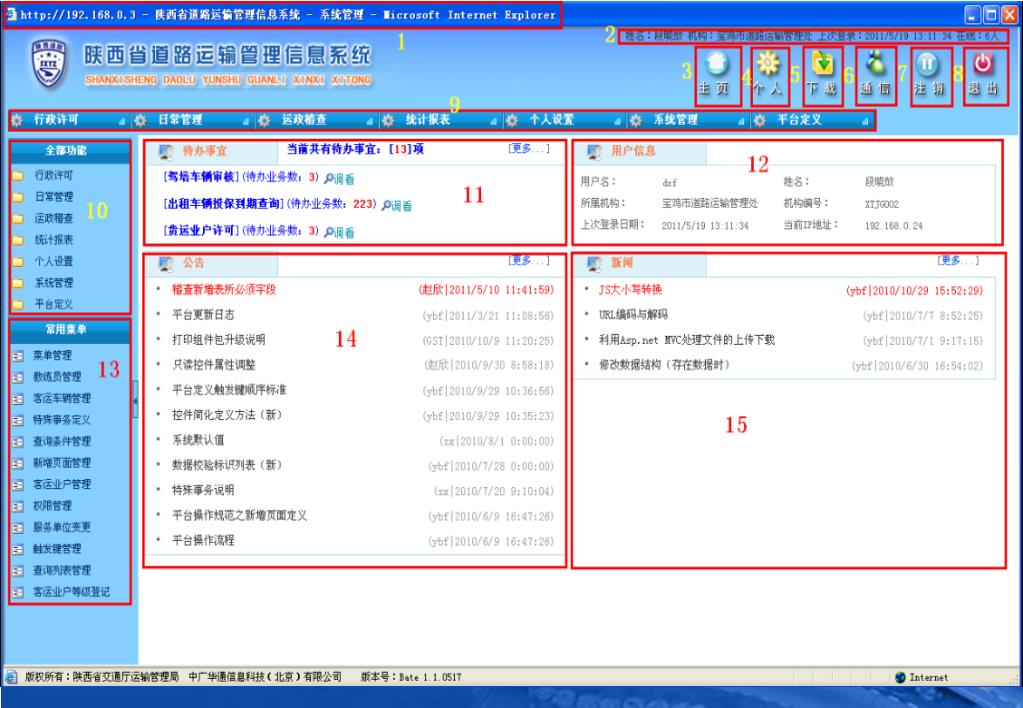Image resolution: width=1023 pixels, height=708 pixels.
Task: Open the 行政许可 top menu
Action: point(56,120)
